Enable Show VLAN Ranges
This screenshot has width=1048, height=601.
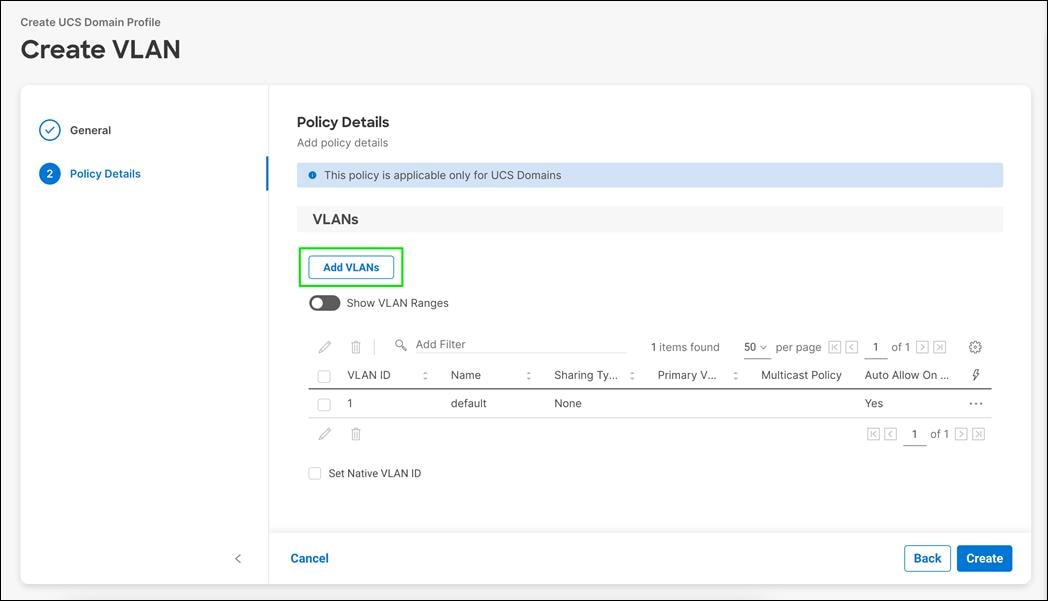click(324, 302)
